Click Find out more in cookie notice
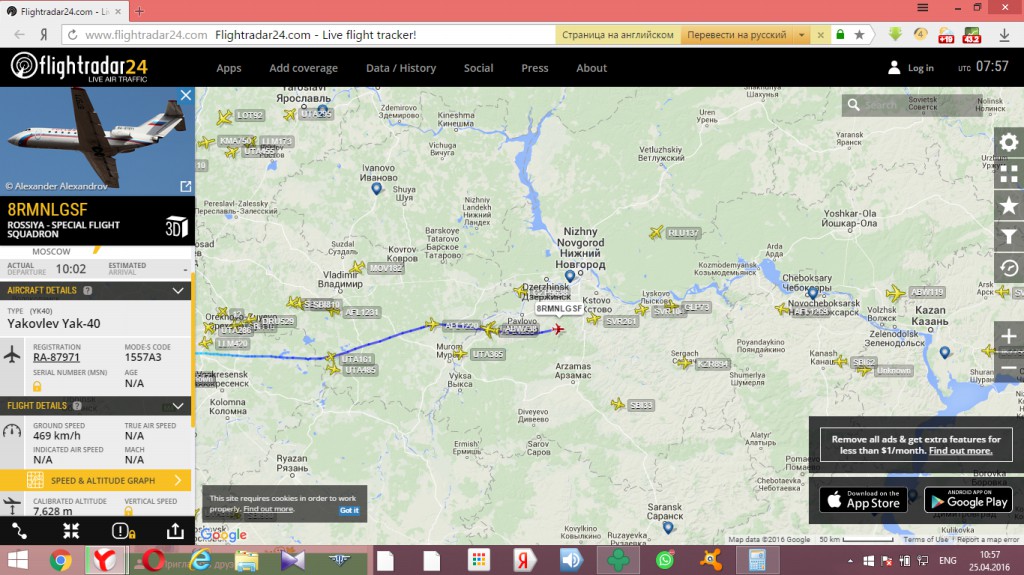Screen dimensions: 1024x575 (268, 509)
